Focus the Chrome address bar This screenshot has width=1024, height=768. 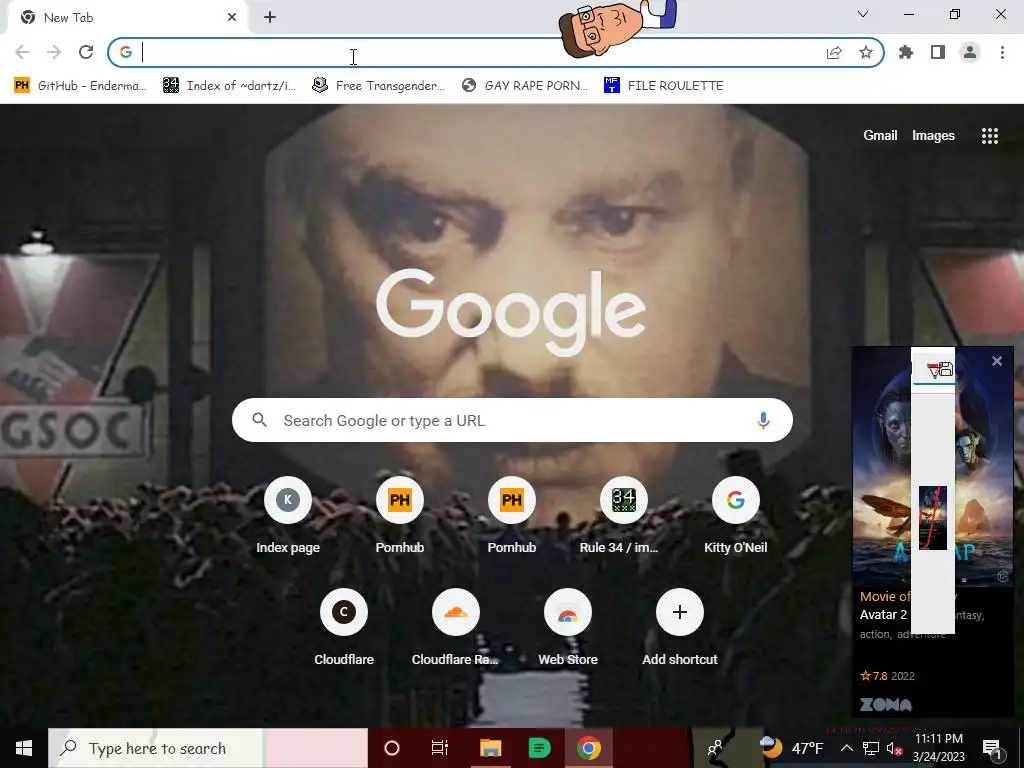[496, 52]
